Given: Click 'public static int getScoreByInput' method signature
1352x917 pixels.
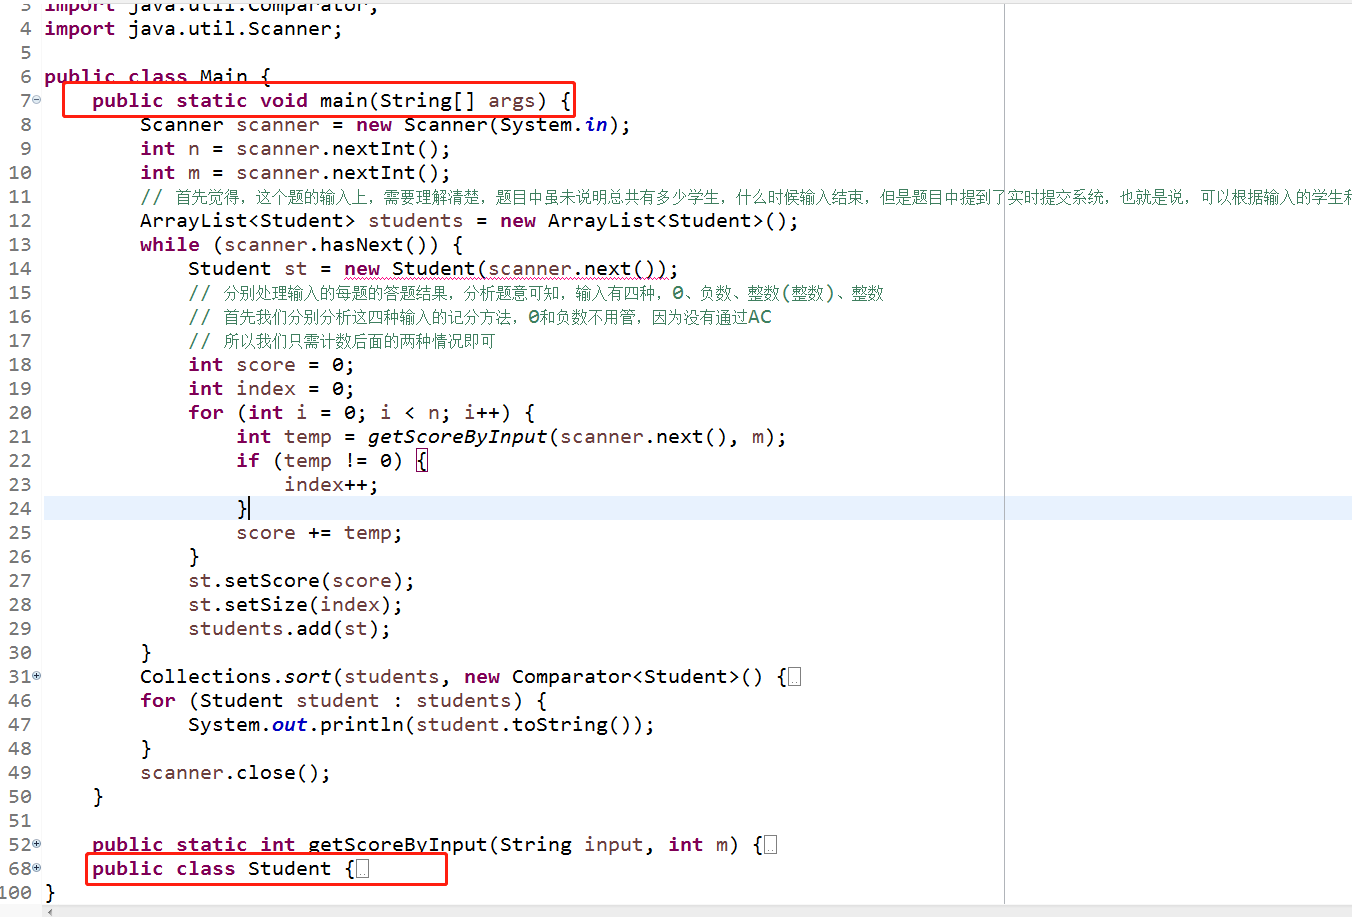Looking at the screenshot, I should point(428,845).
